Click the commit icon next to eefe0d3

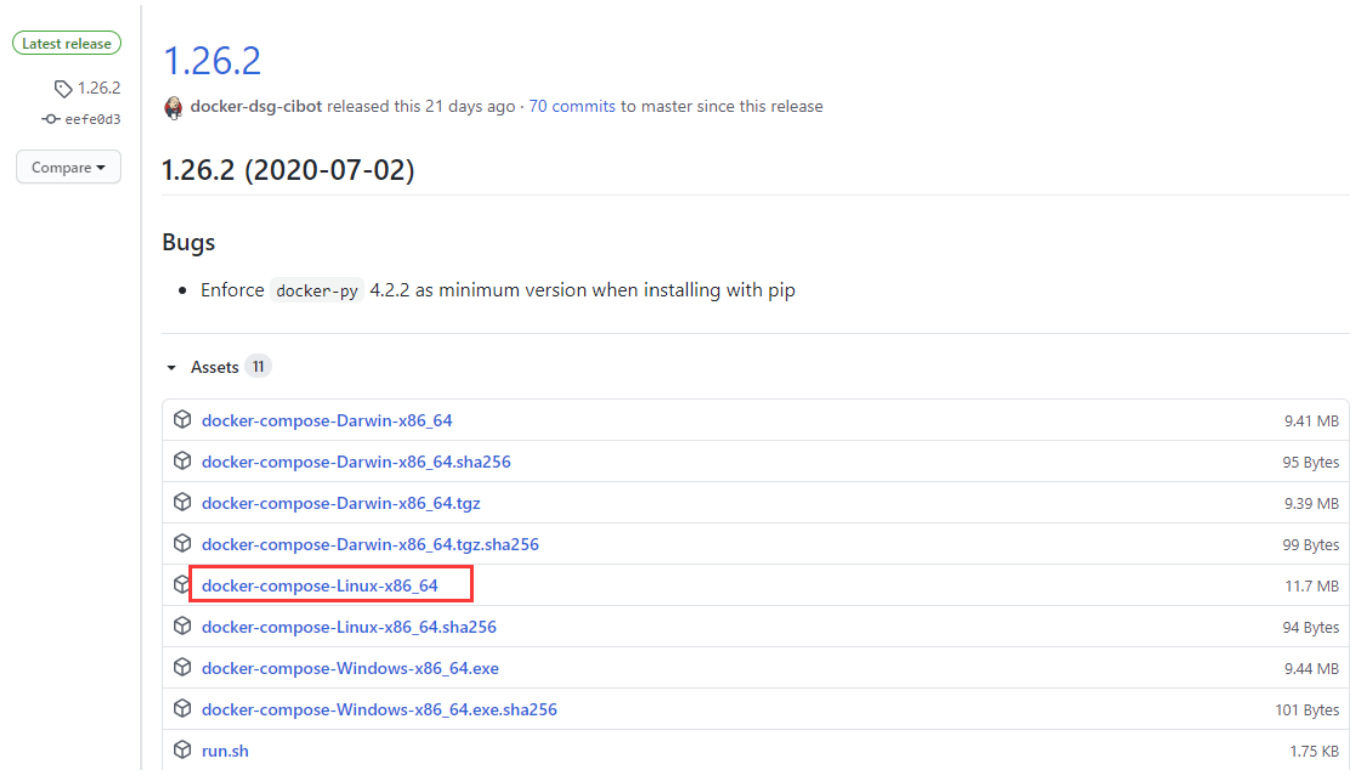51,119
